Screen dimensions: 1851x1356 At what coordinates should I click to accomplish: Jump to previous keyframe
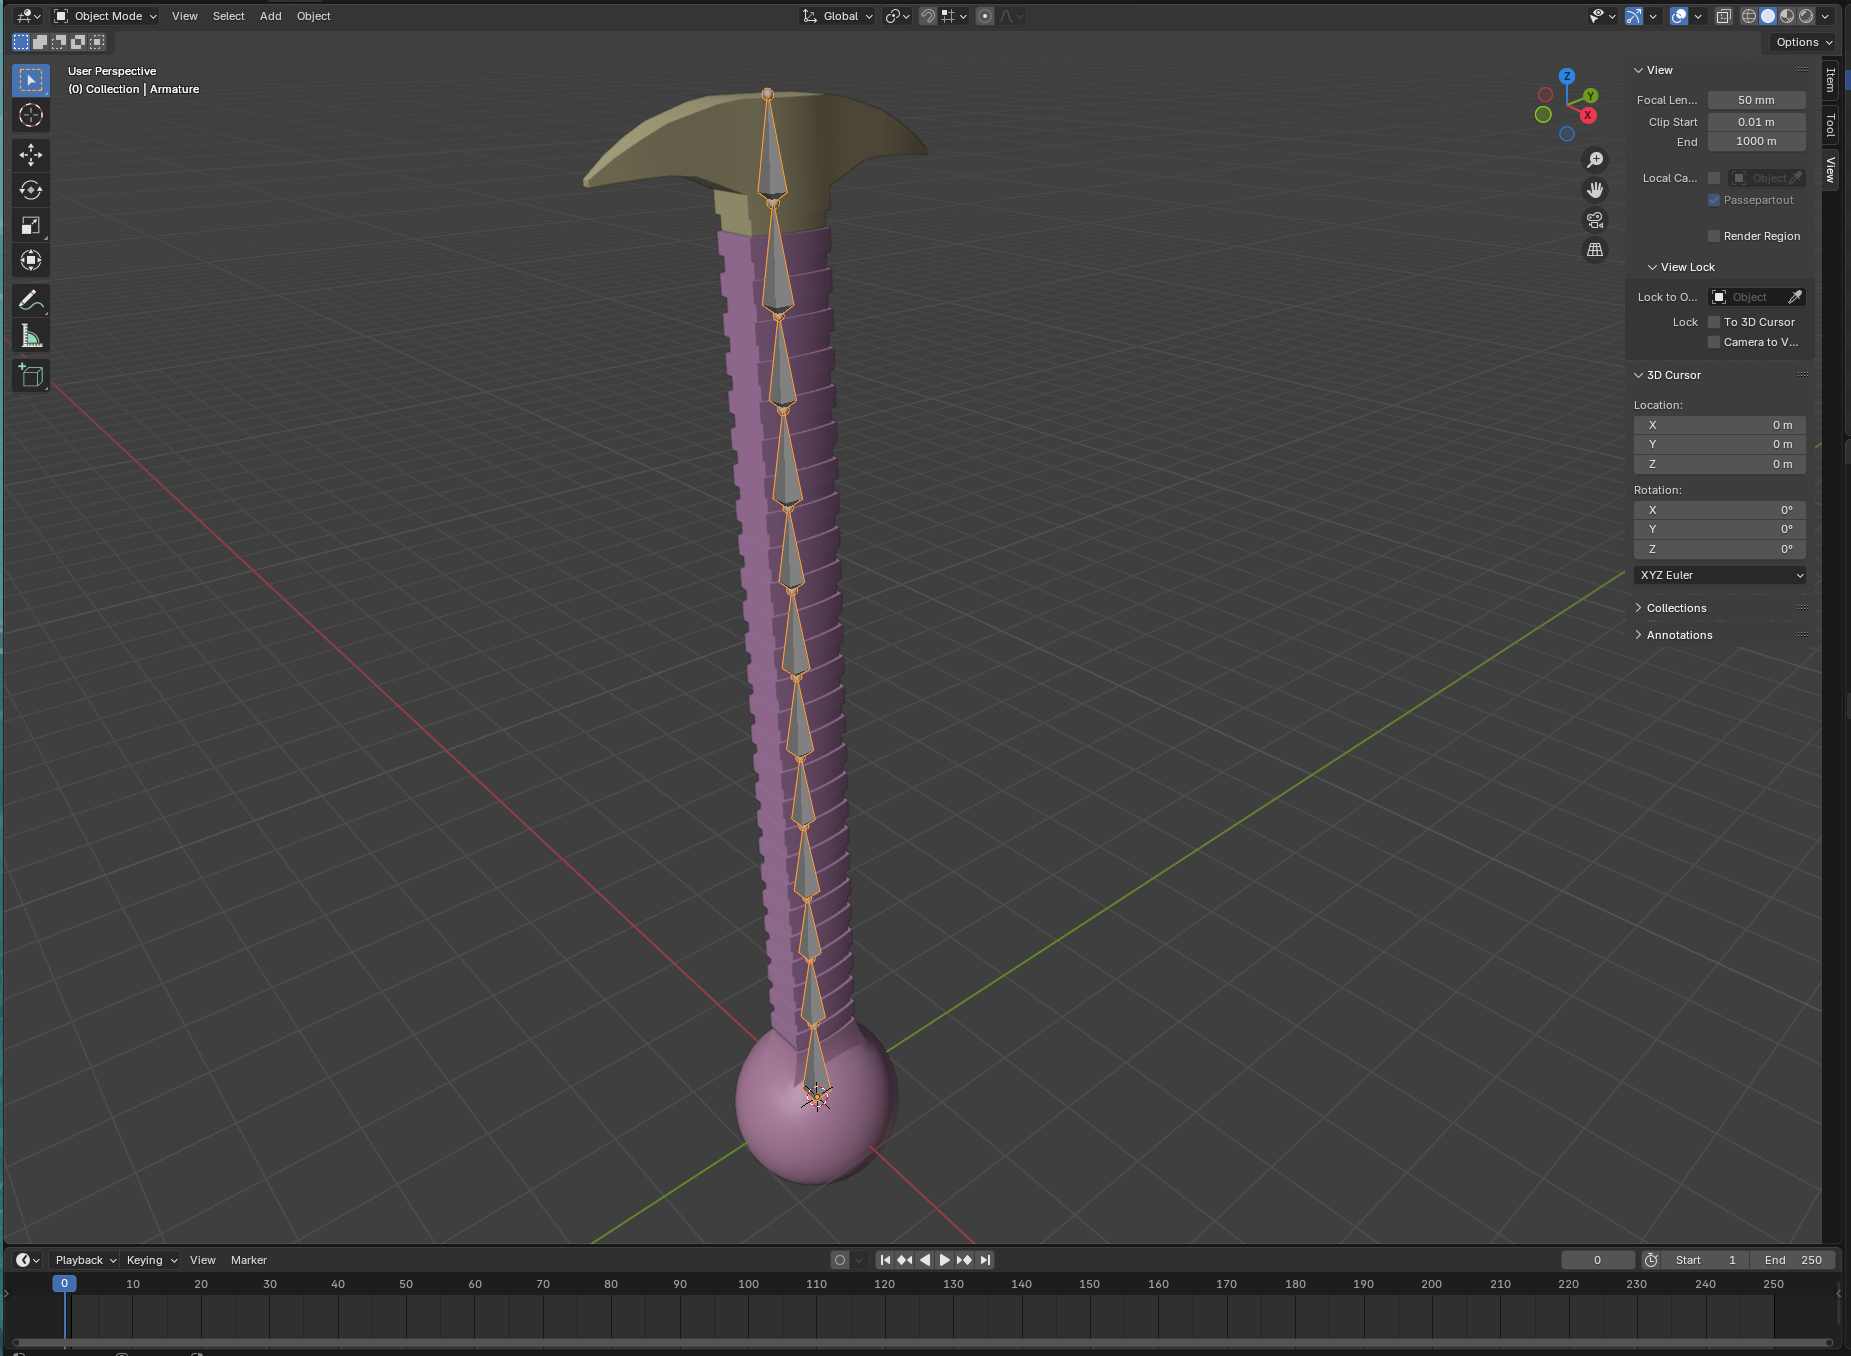tap(905, 1260)
